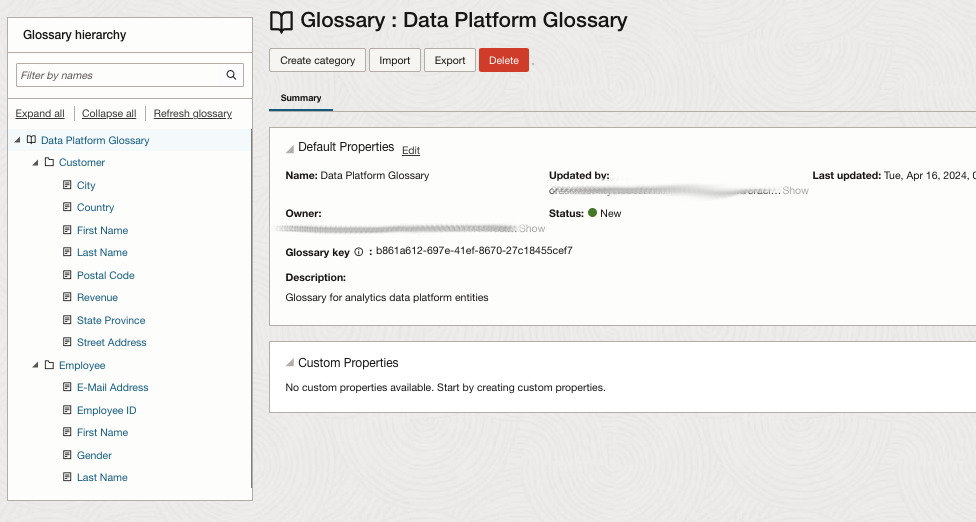Click the Export button

pos(450,60)
